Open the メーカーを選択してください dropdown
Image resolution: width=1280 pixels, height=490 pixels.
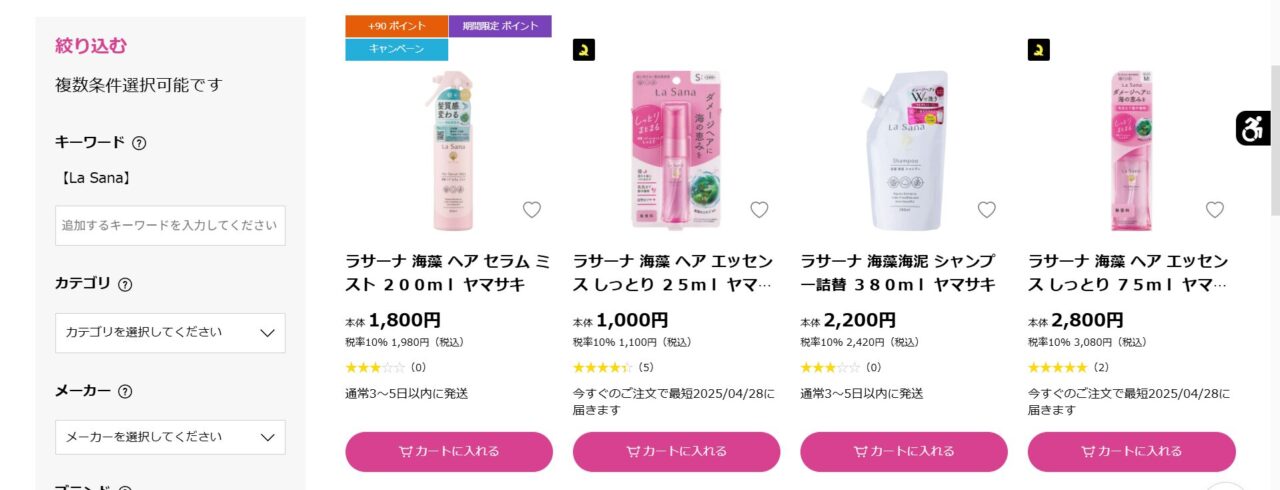coord(170,437)
